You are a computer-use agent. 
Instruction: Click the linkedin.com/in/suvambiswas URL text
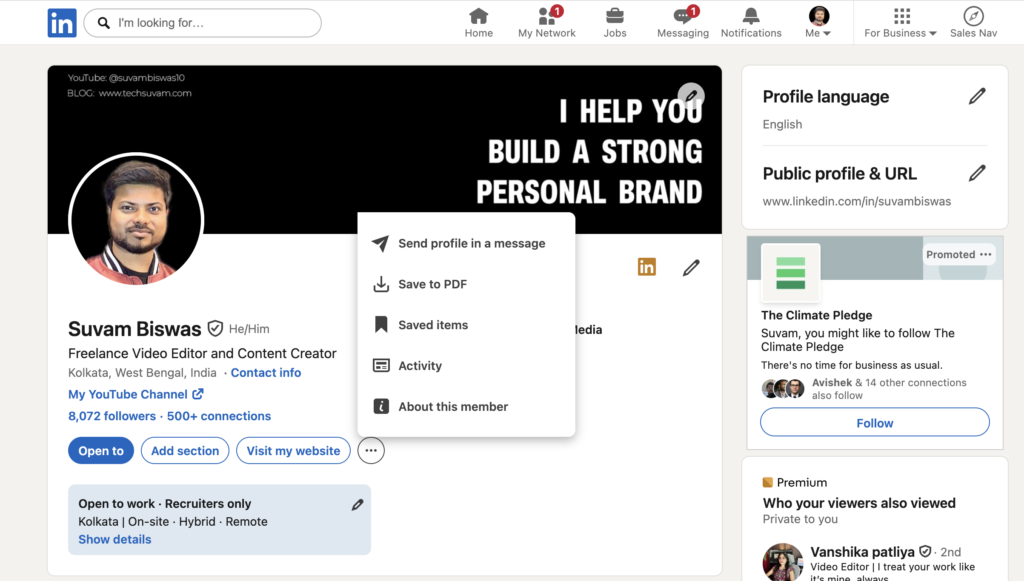click(857, 201)
